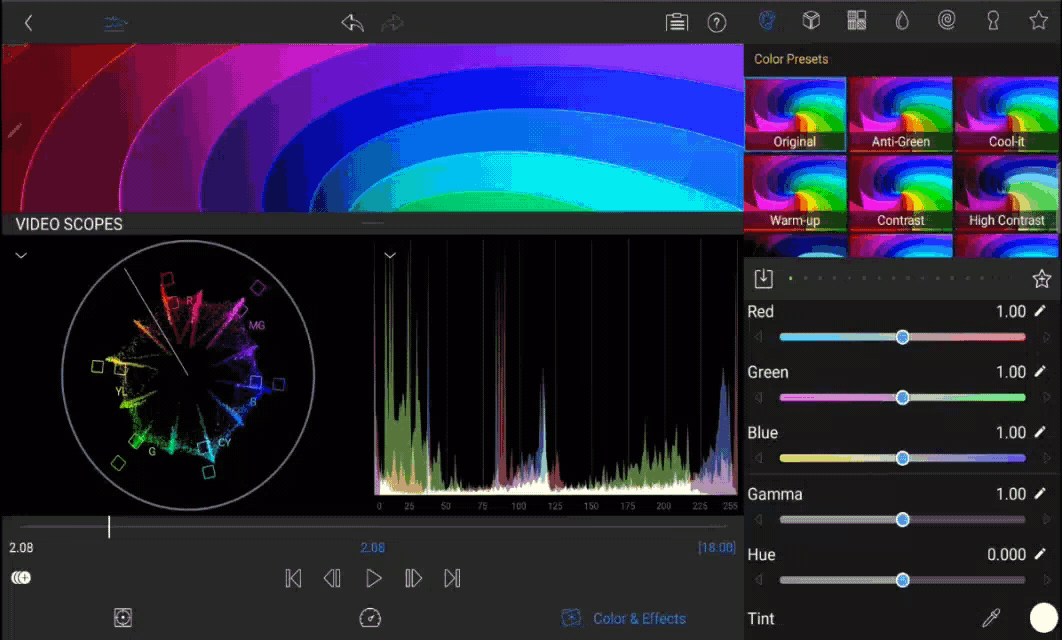Expand the vectorscope type dropdown chevron
This screenshot has height=640, width=1062.
[21, 255]
